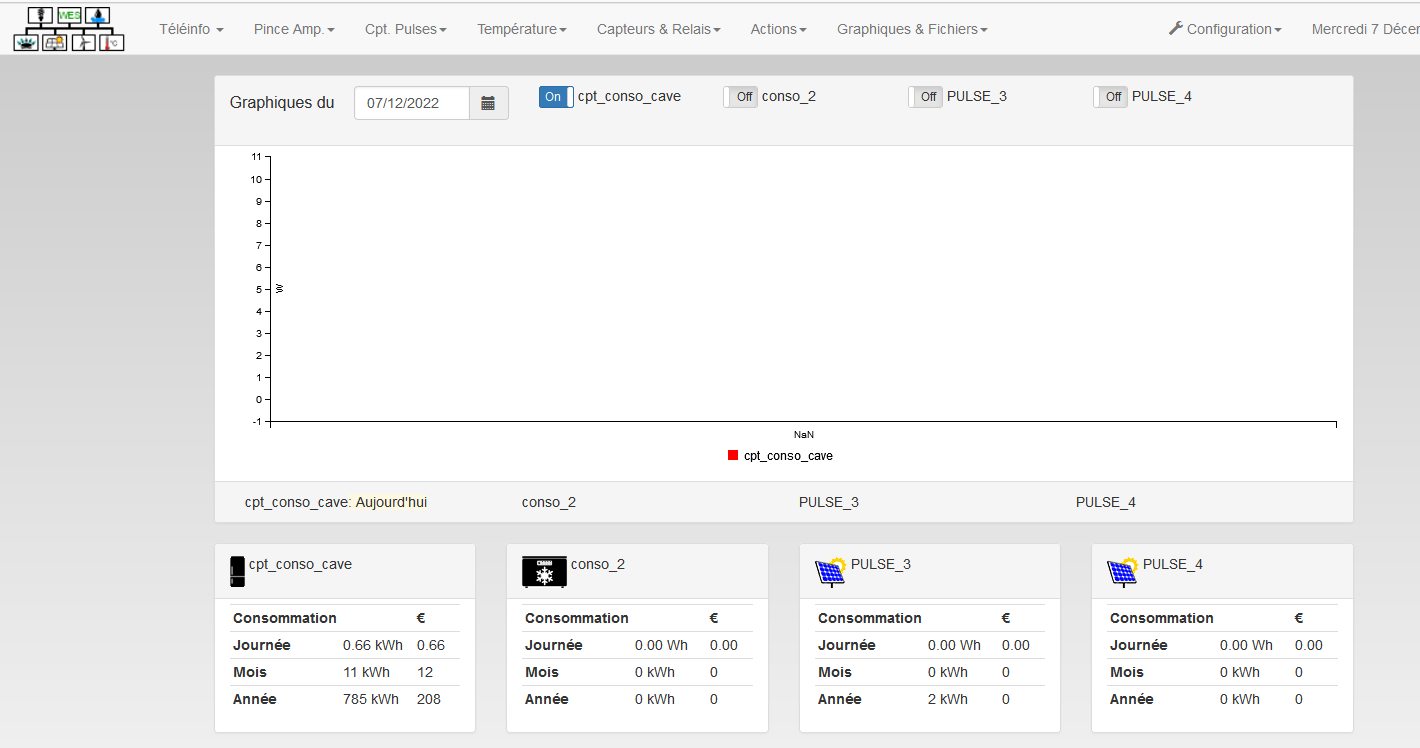Turn off the cpt_conso_cave graph toggle
This screenshot has width=1420, height=748.
556,97
